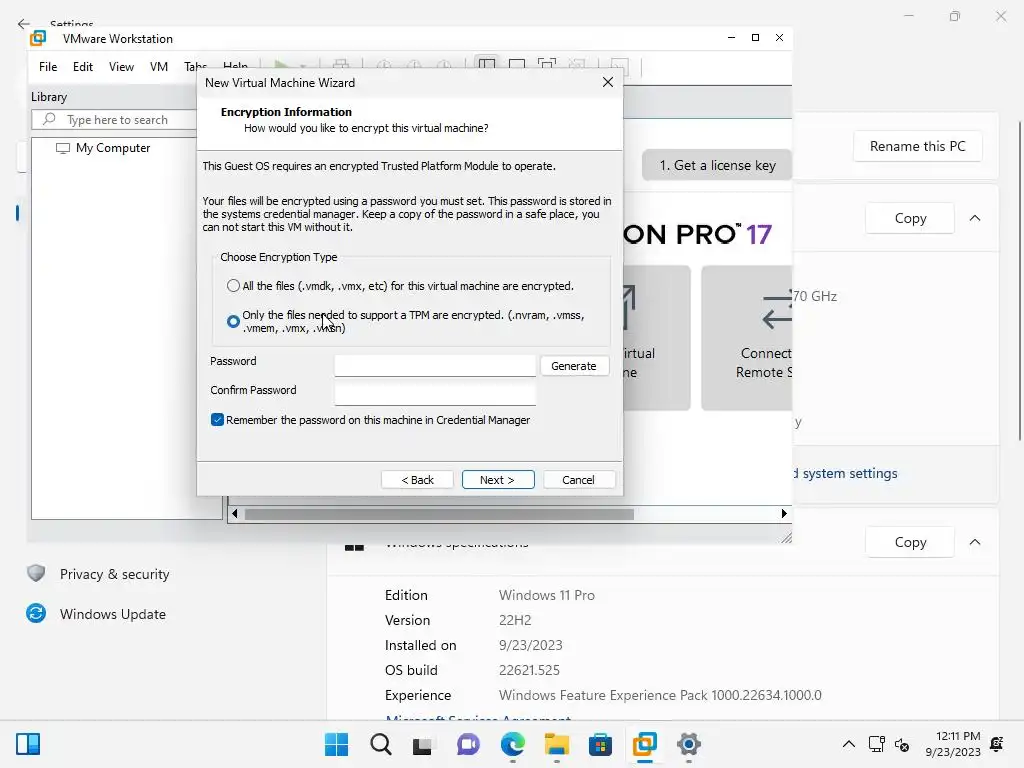Go to the next wizard step
The image size is (1024, 768).
coord(498,479)
